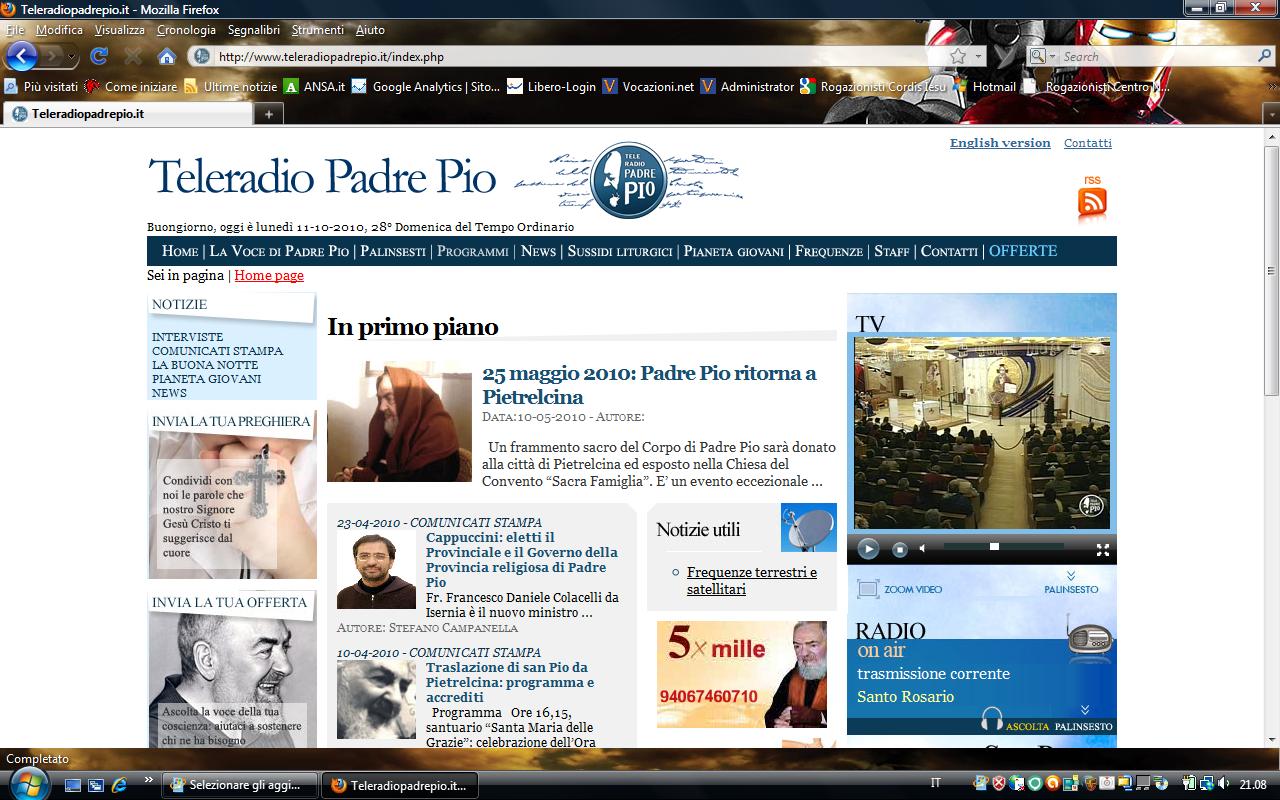Show desktop from quick launch icon
Image resolution: width=1280 pixels, height=800 pixels.
pyautogui.click(x=73, y=784)
